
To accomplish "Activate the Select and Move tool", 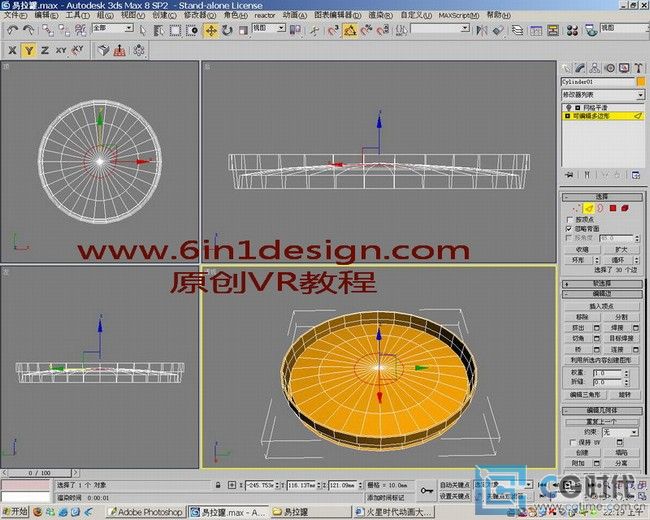I will tap(211, 30).
